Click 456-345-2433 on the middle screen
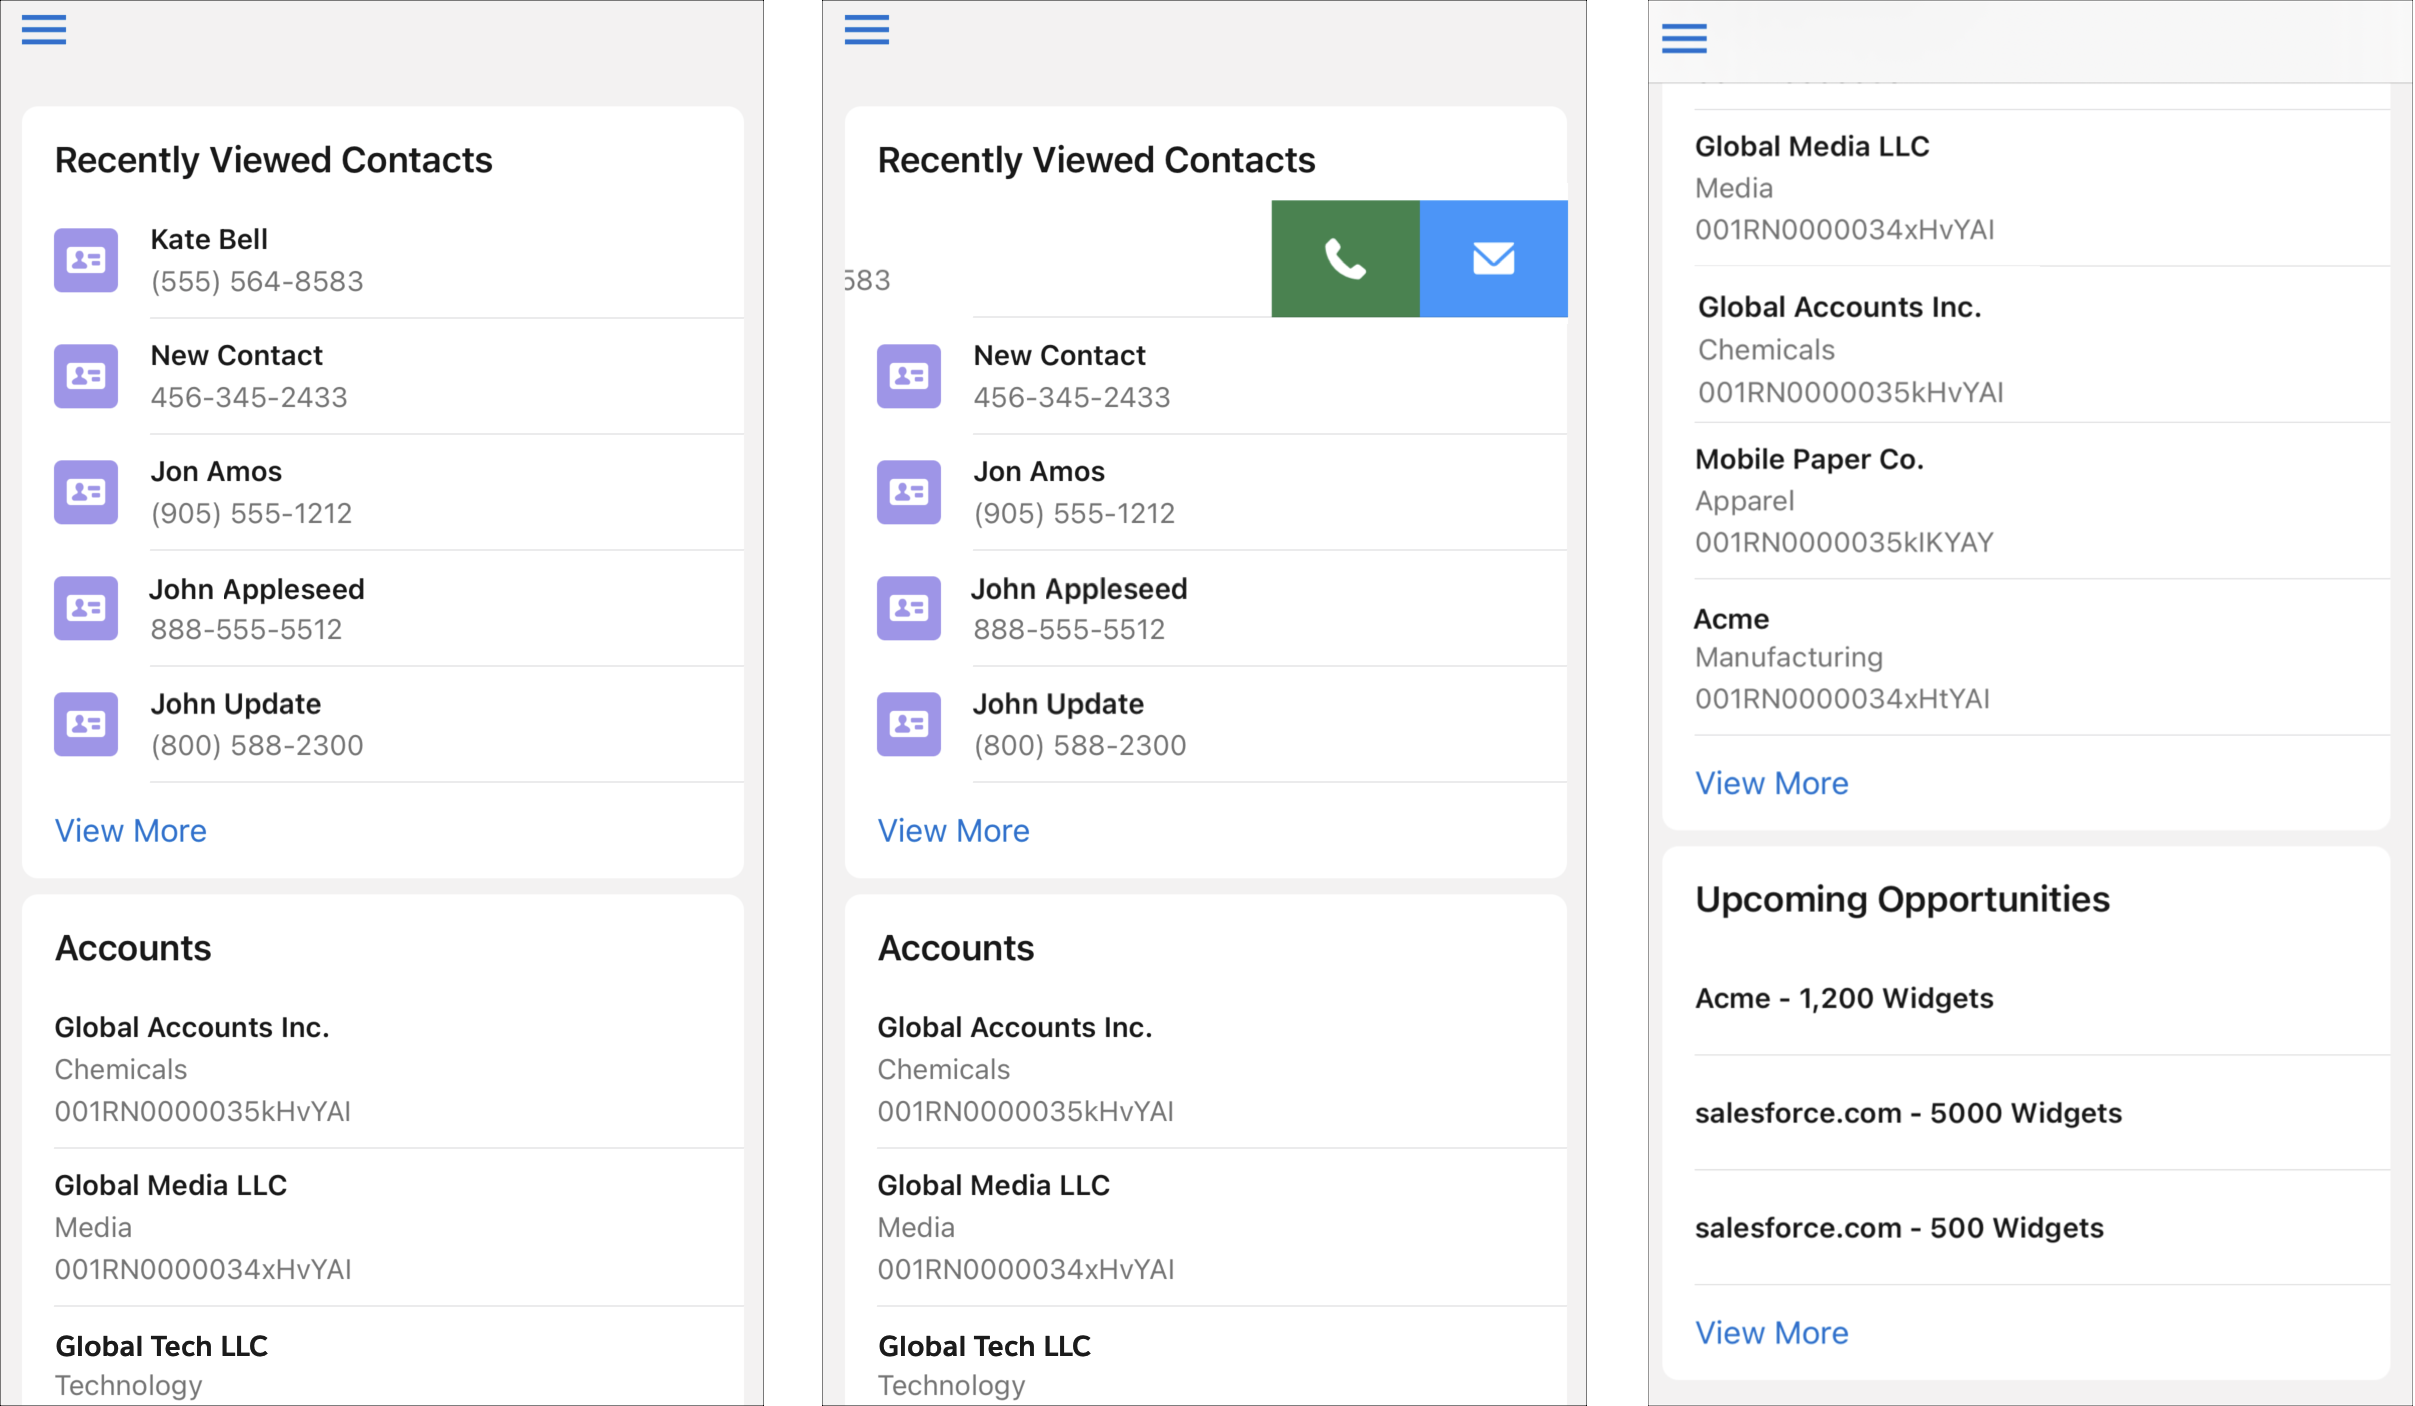 [1072, 397]
